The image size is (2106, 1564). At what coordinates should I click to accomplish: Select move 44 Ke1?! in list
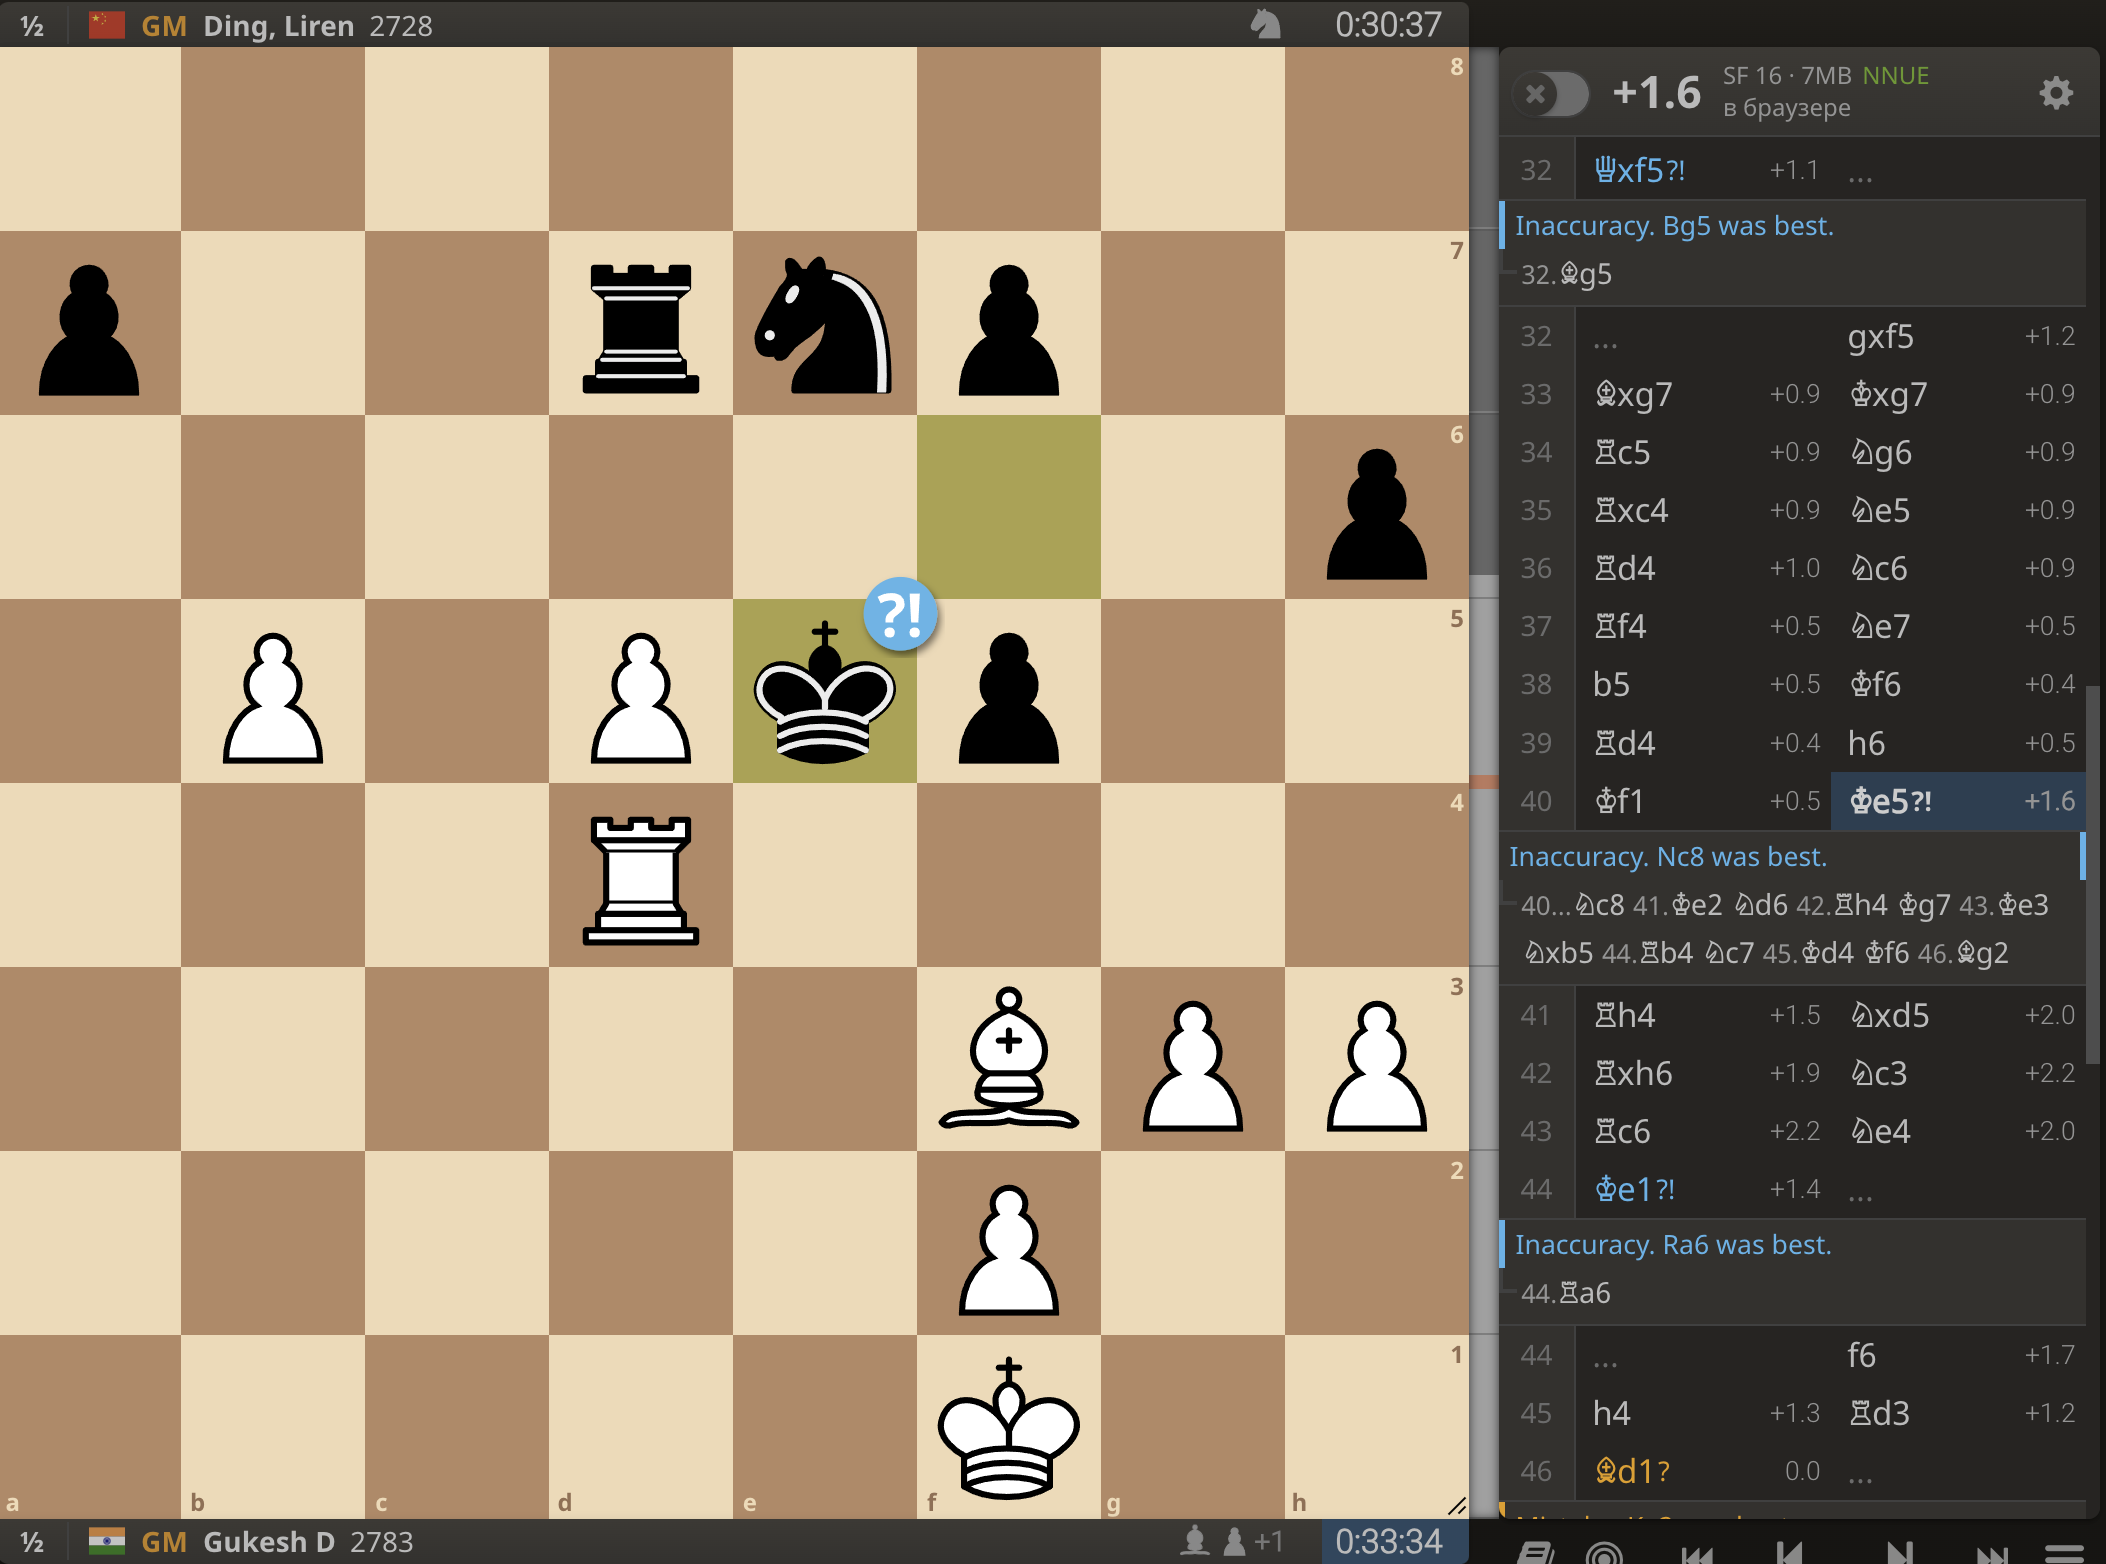(1634, 1189)
